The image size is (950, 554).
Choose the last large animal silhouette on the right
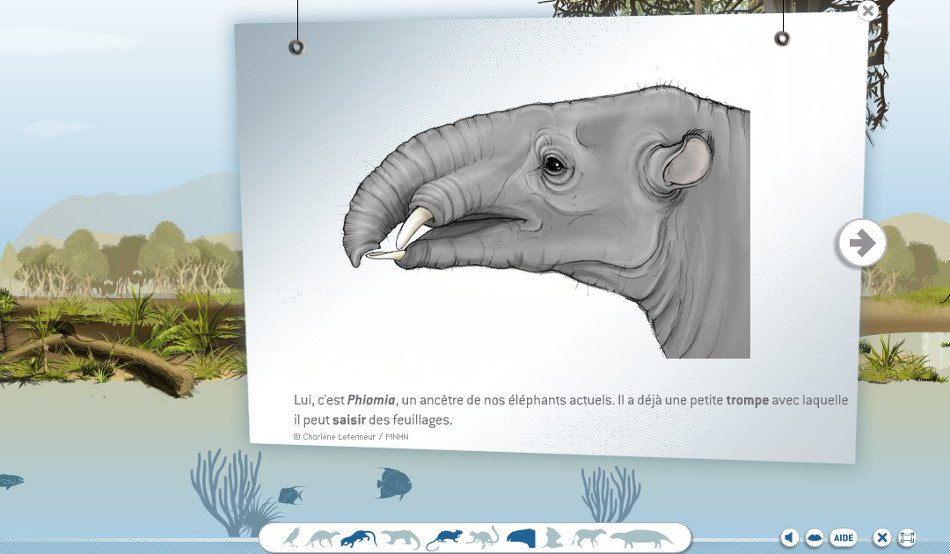pyautogui.click(x=642, y=539)
